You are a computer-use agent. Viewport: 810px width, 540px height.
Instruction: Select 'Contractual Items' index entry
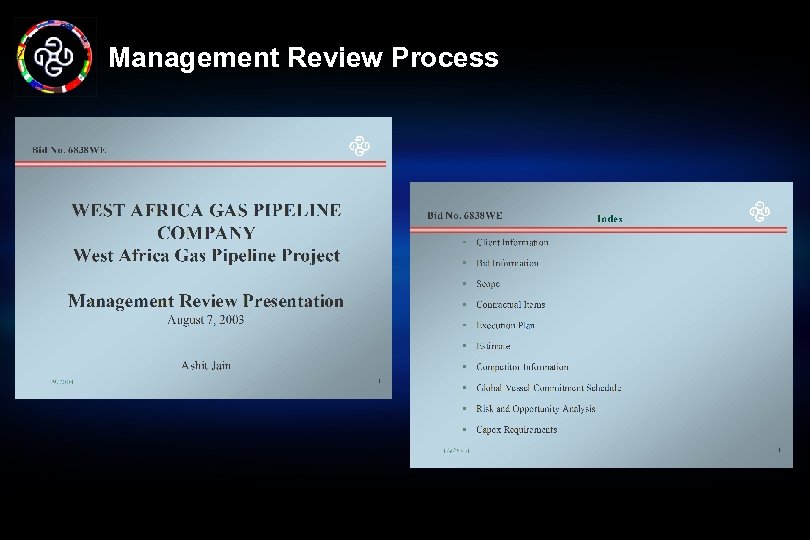tap(510, 304)
